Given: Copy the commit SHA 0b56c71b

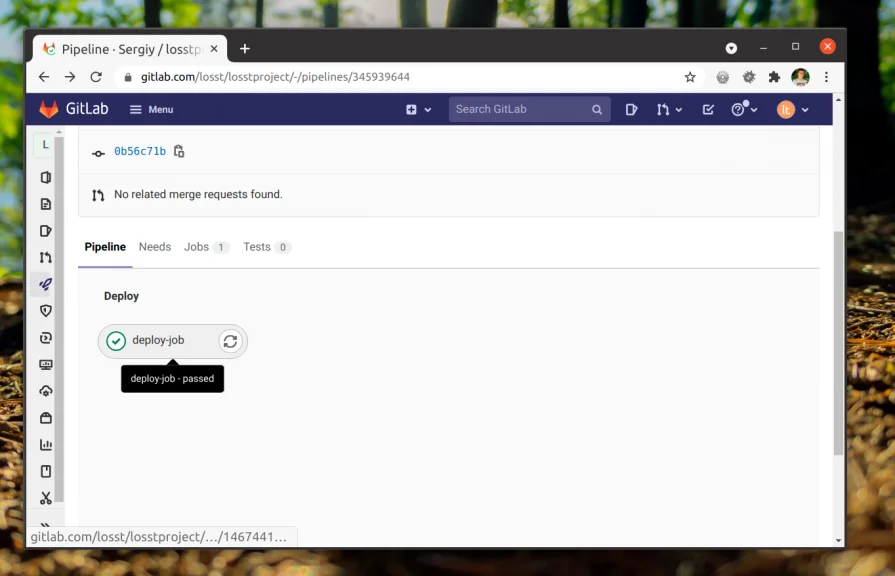Looking at the screenshot, I should [179, 151].
